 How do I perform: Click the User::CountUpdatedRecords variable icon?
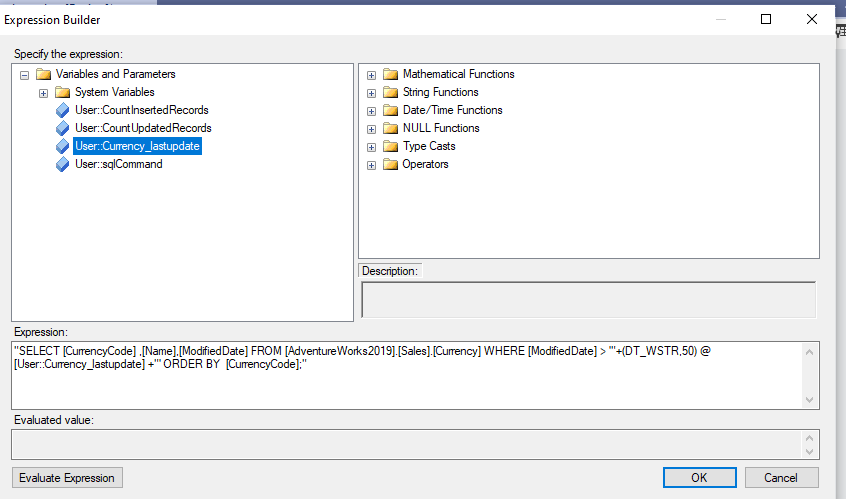[63, 128]
